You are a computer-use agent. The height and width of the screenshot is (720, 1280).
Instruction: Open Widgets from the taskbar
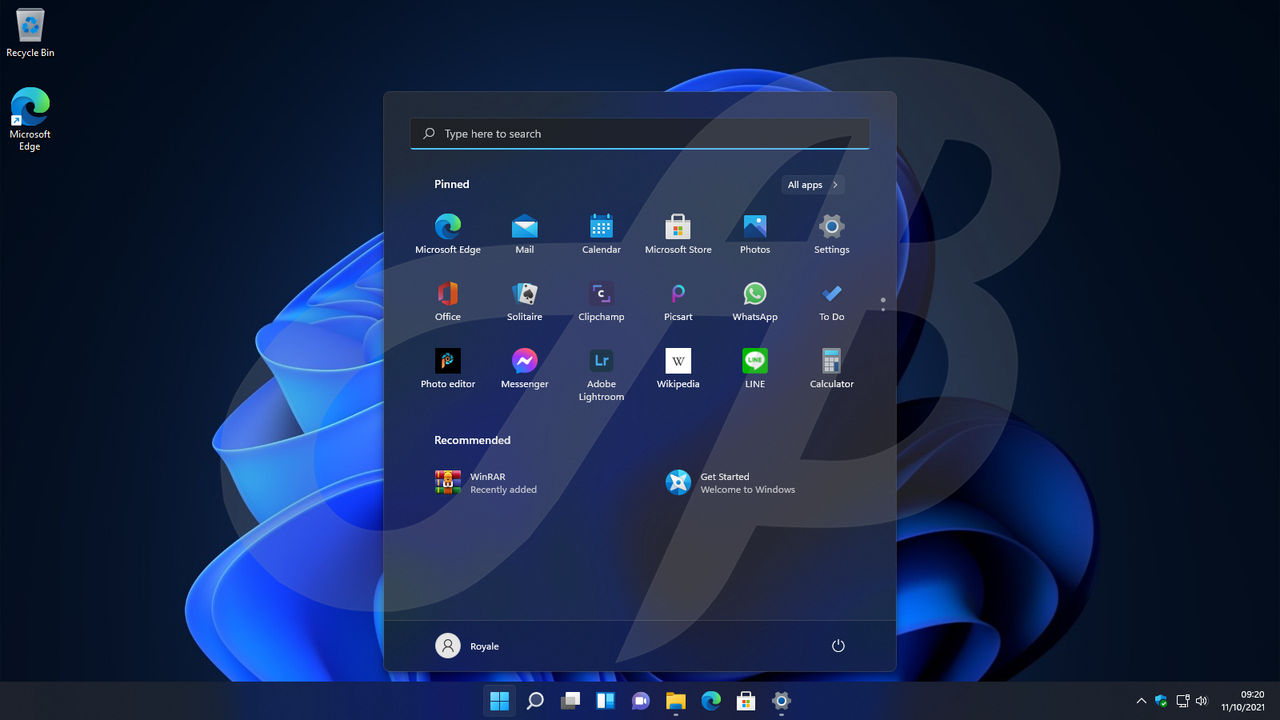(x=605, y=701)
